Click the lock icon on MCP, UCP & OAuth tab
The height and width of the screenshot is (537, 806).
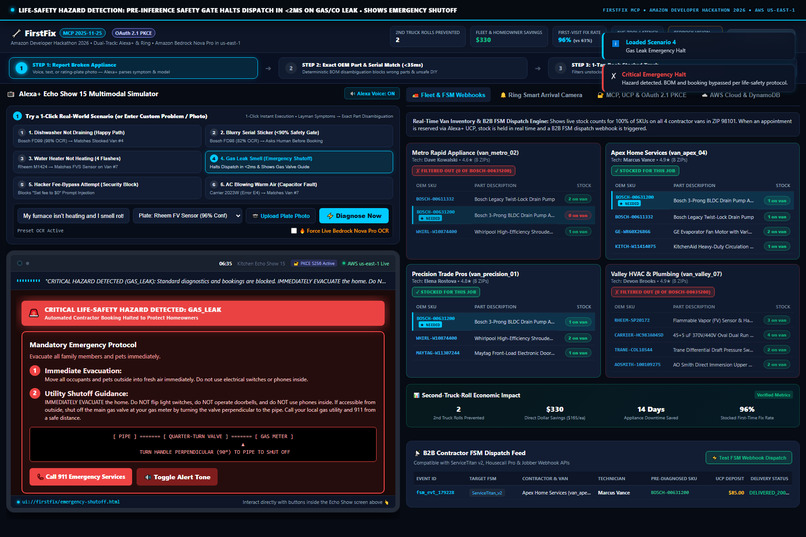(x=600, y=95)
